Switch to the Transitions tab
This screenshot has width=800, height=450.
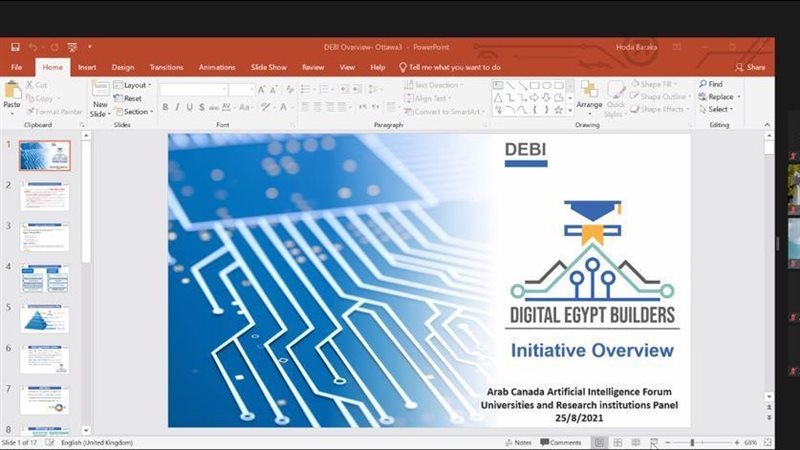[x=166, y=67]
